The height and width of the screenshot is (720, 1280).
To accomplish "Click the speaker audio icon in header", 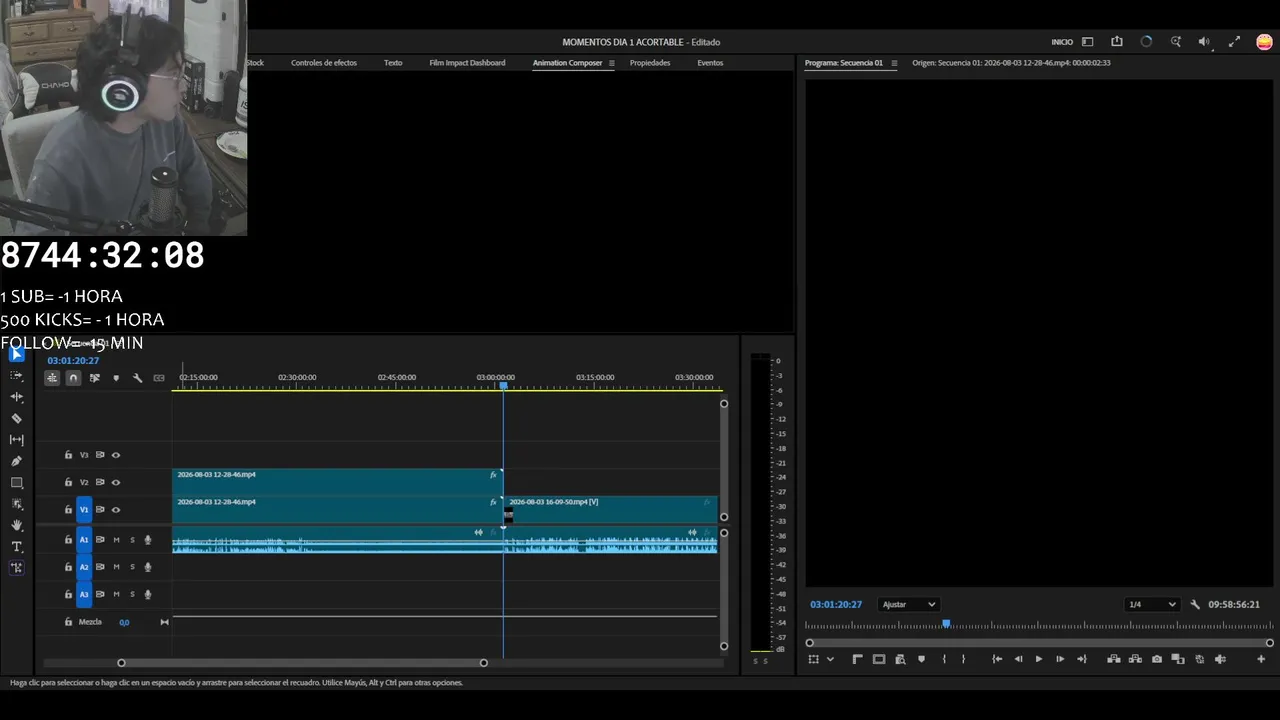I will point(1204,42).
